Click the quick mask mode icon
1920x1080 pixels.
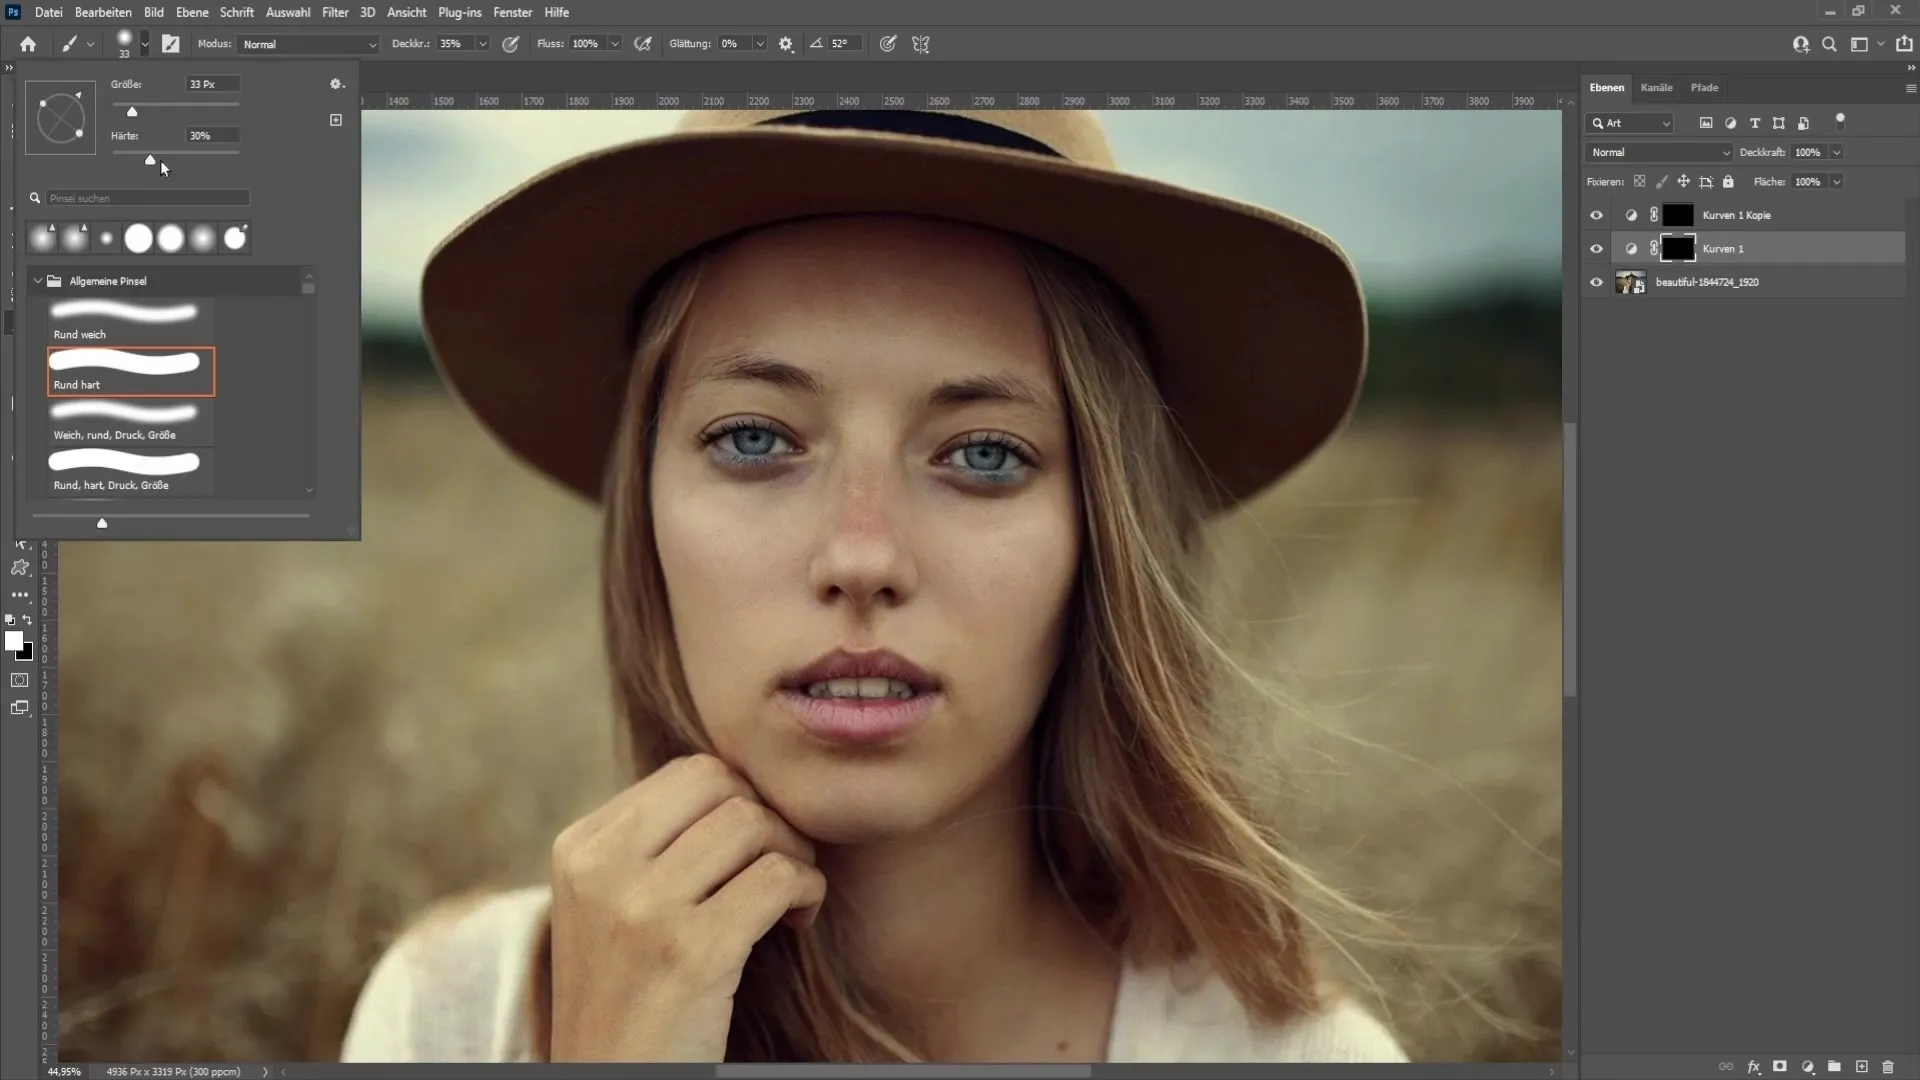[18, 680]
